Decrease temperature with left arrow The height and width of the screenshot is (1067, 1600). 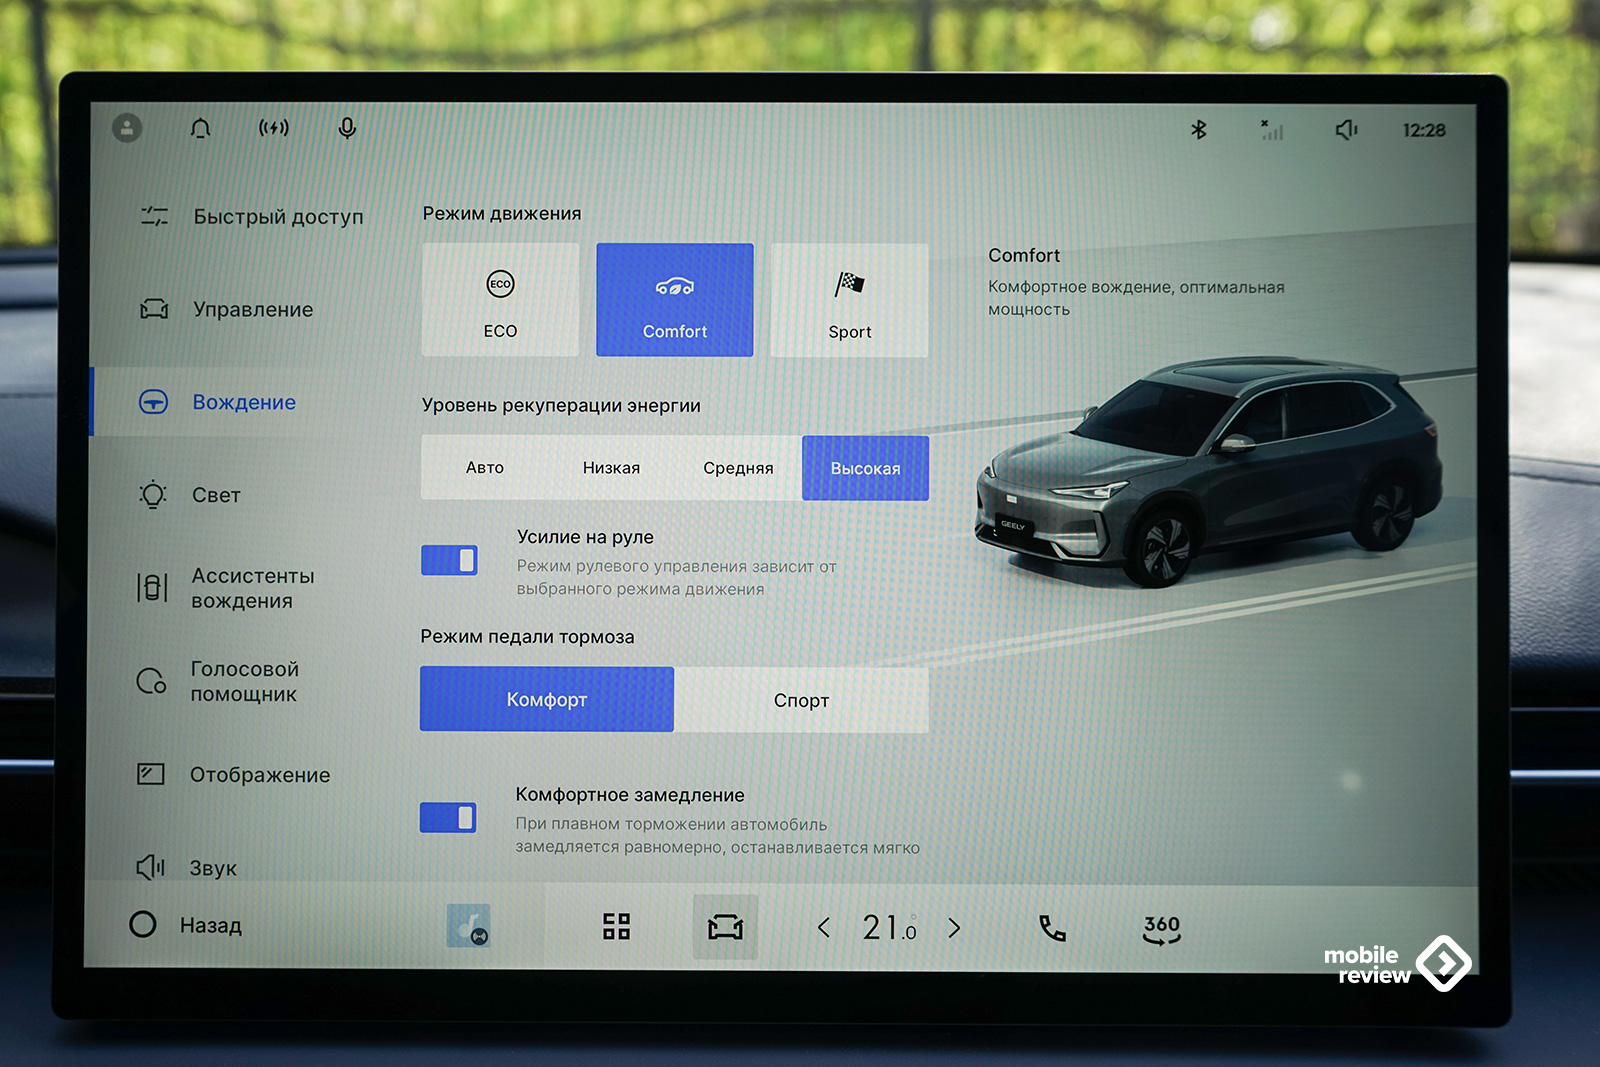pos(824,928)
